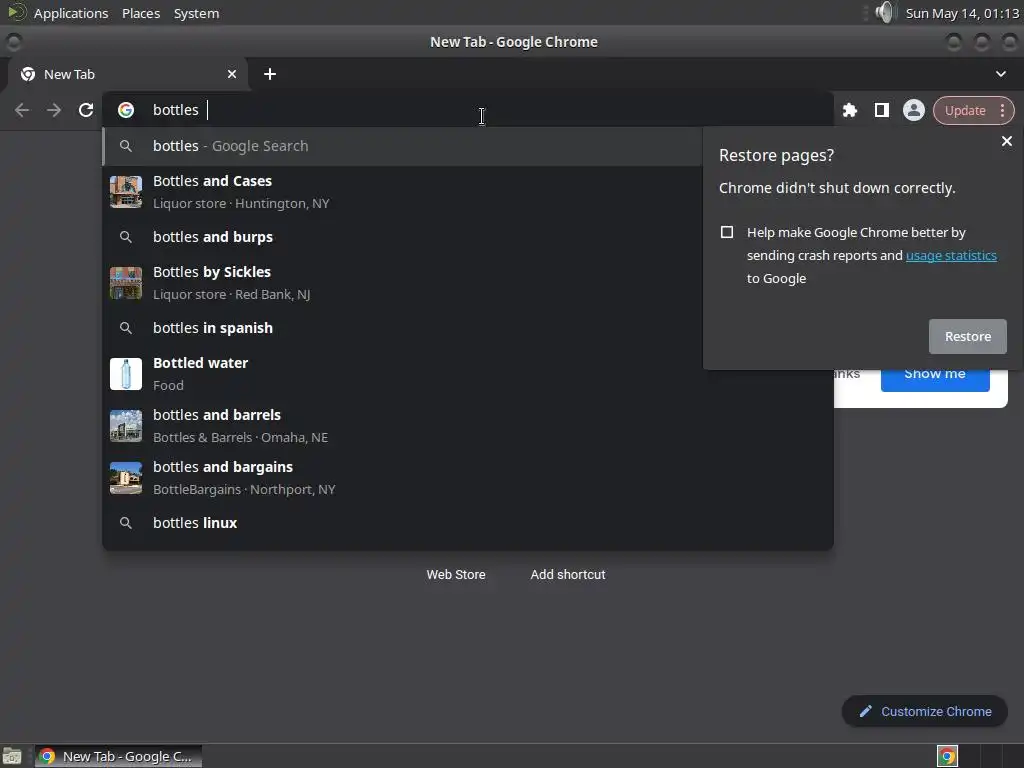The image size is (1024, 768).
Task: Click the bottles and bargains thumbnail
Action: (x=126, y=478)
